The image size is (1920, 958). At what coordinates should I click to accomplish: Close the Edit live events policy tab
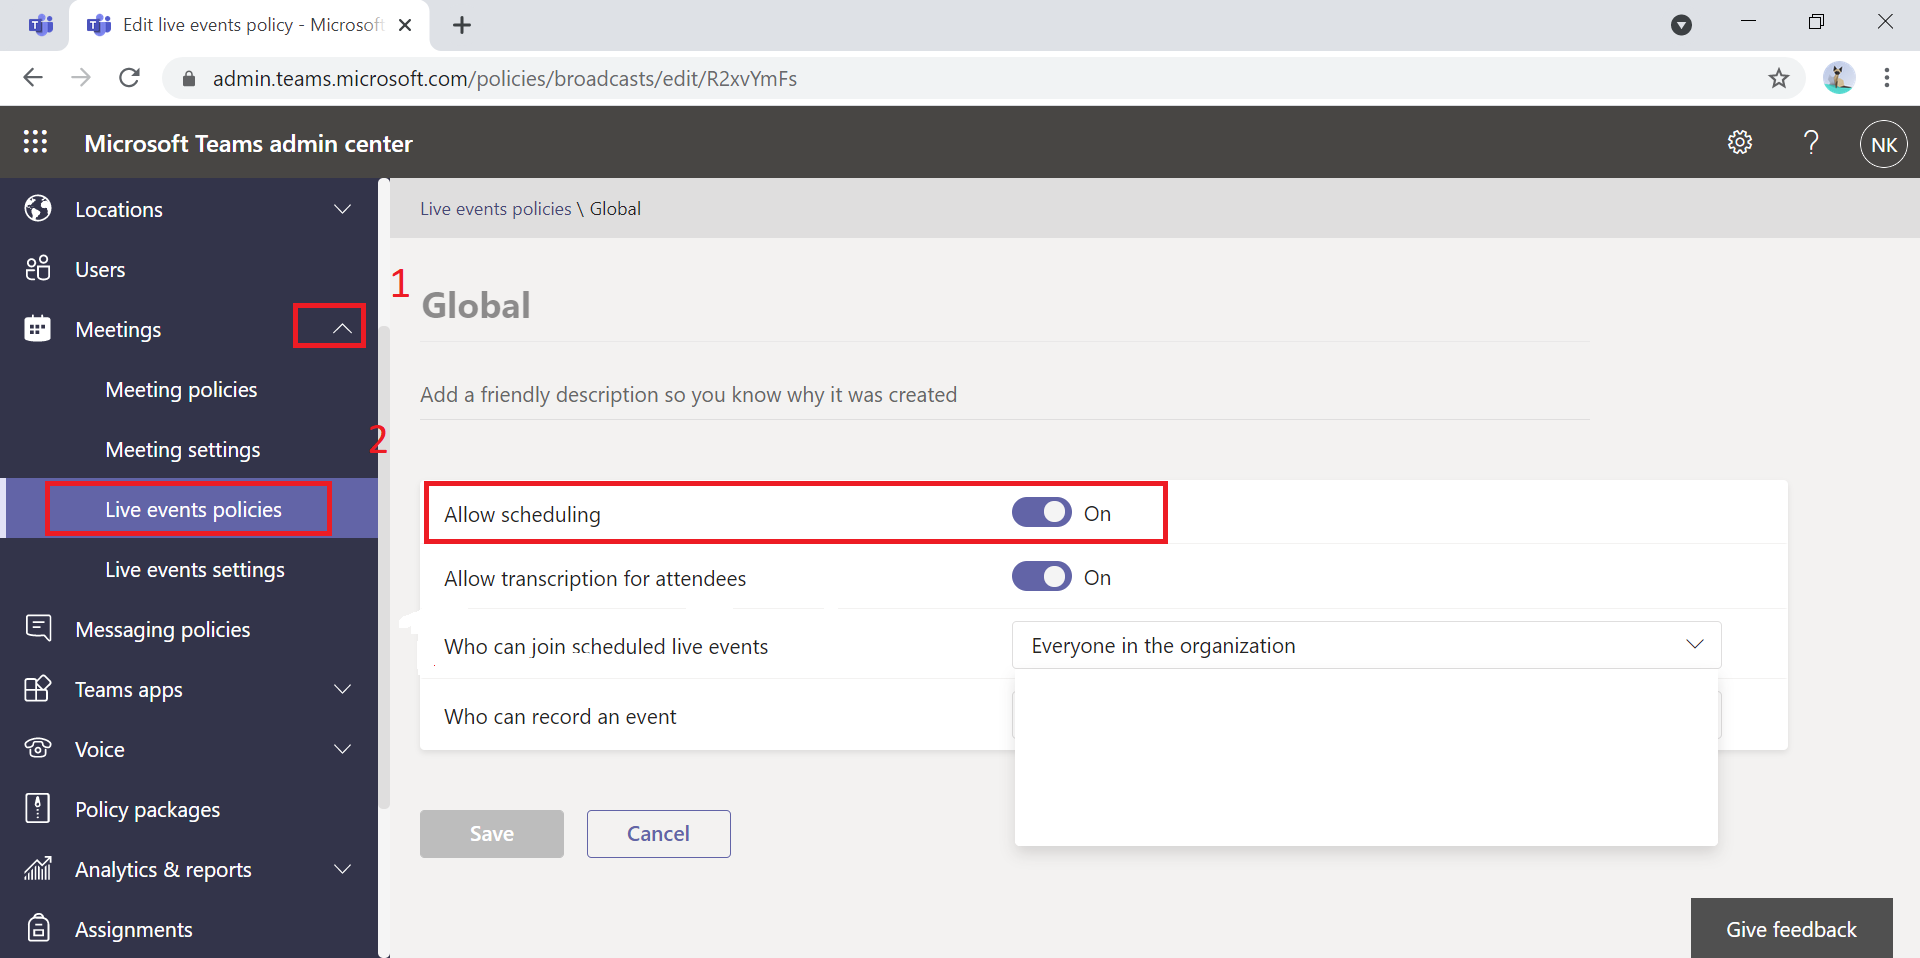point(405,25)
